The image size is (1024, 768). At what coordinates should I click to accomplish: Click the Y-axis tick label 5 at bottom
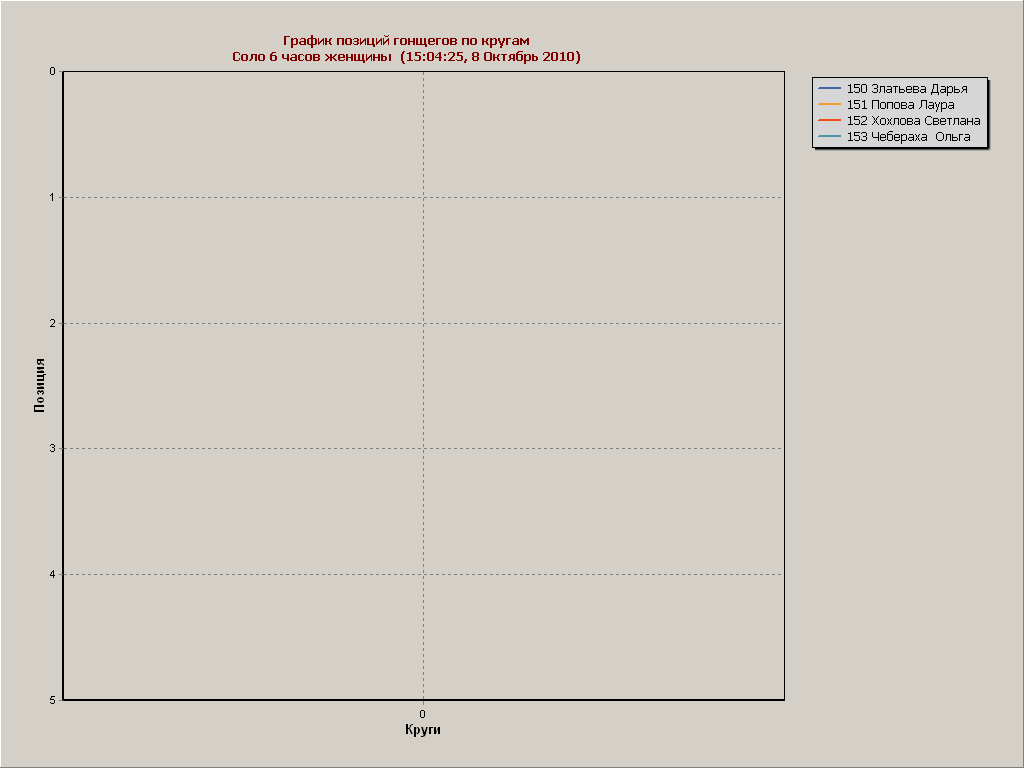pos(52,700)
